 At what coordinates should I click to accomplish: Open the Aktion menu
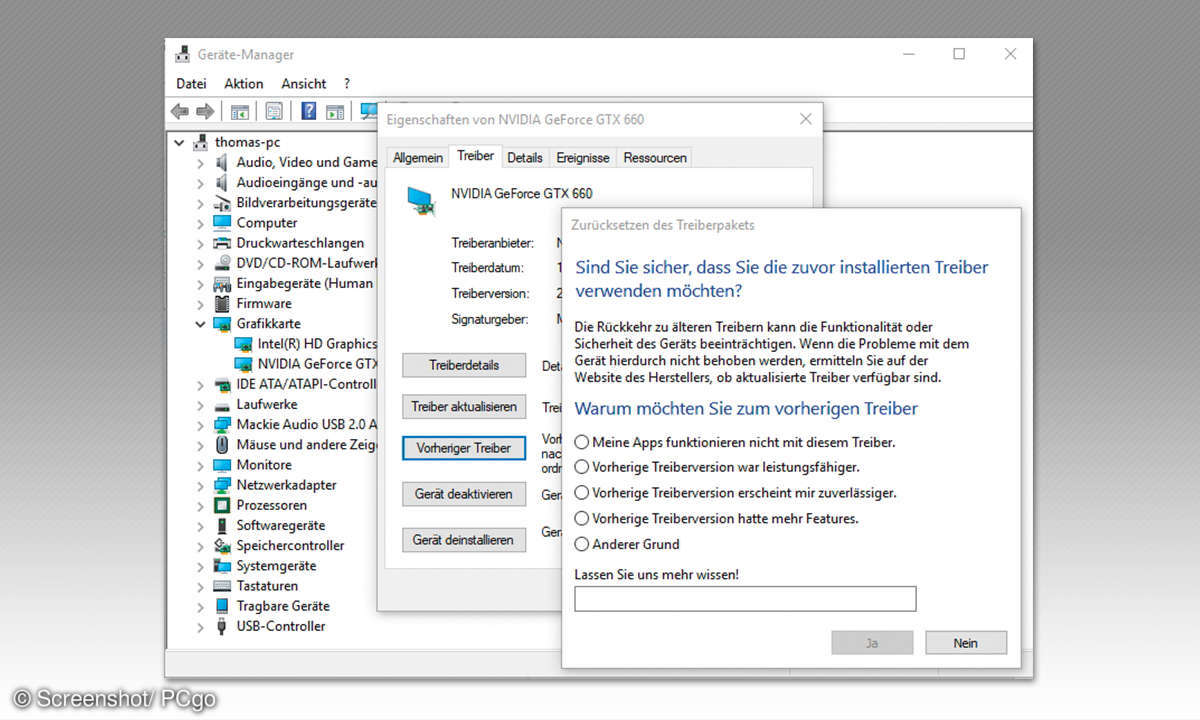click(x=244, y=84)
